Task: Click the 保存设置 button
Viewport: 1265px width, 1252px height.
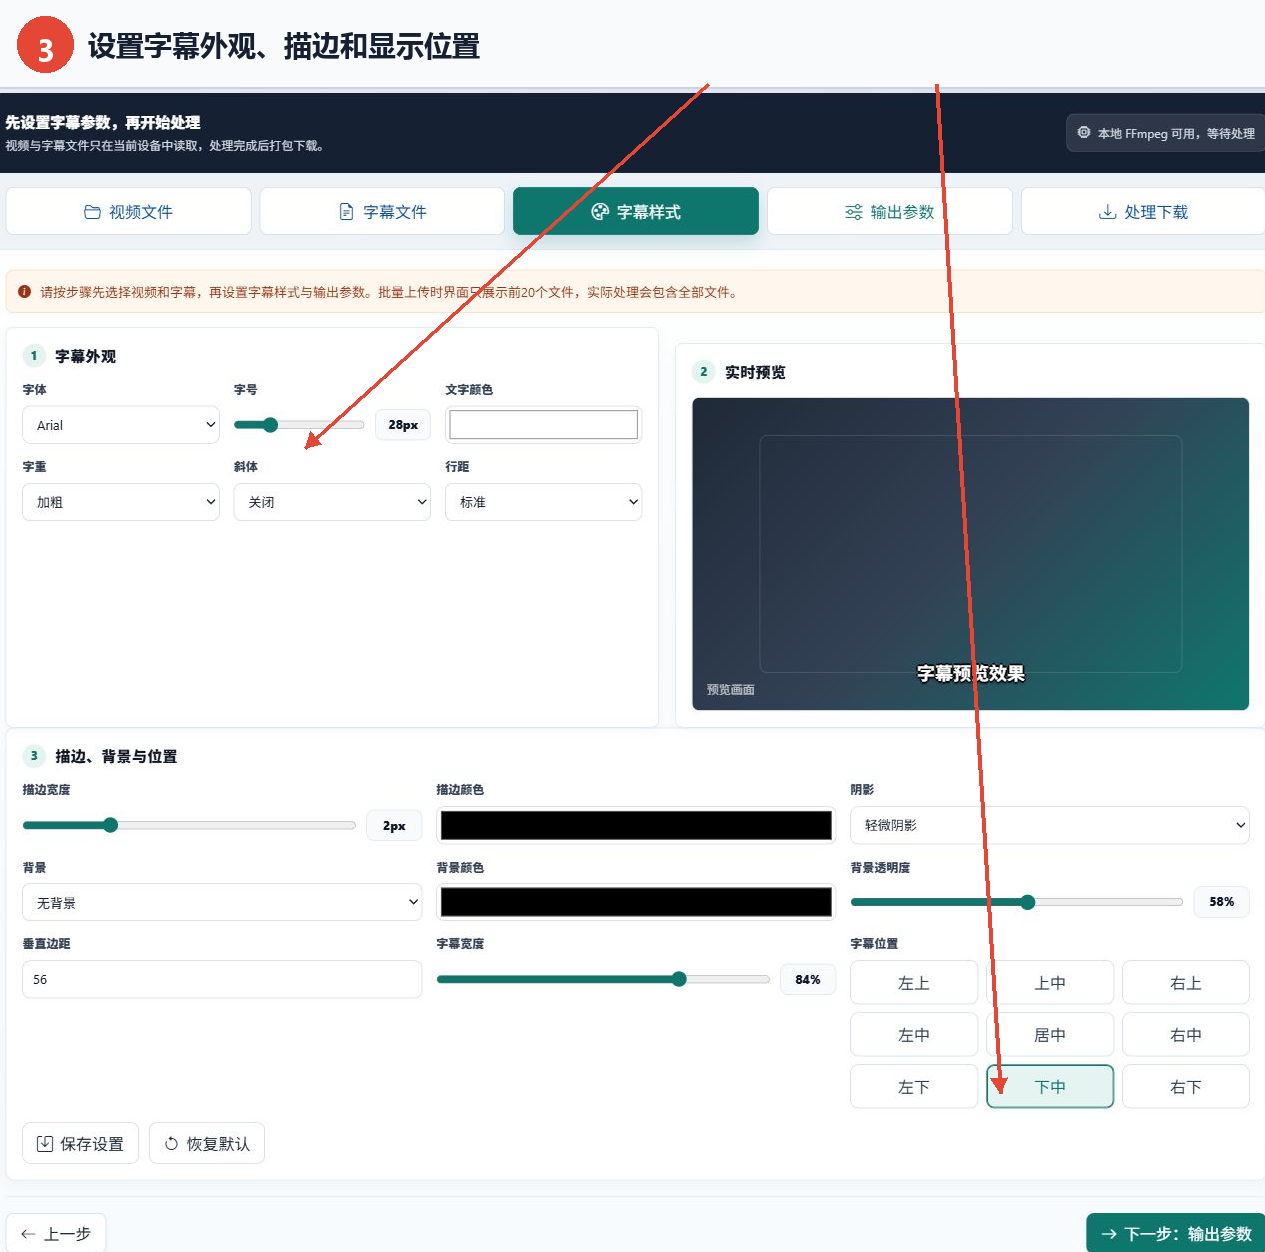Action: click(x=80, y=1143)
